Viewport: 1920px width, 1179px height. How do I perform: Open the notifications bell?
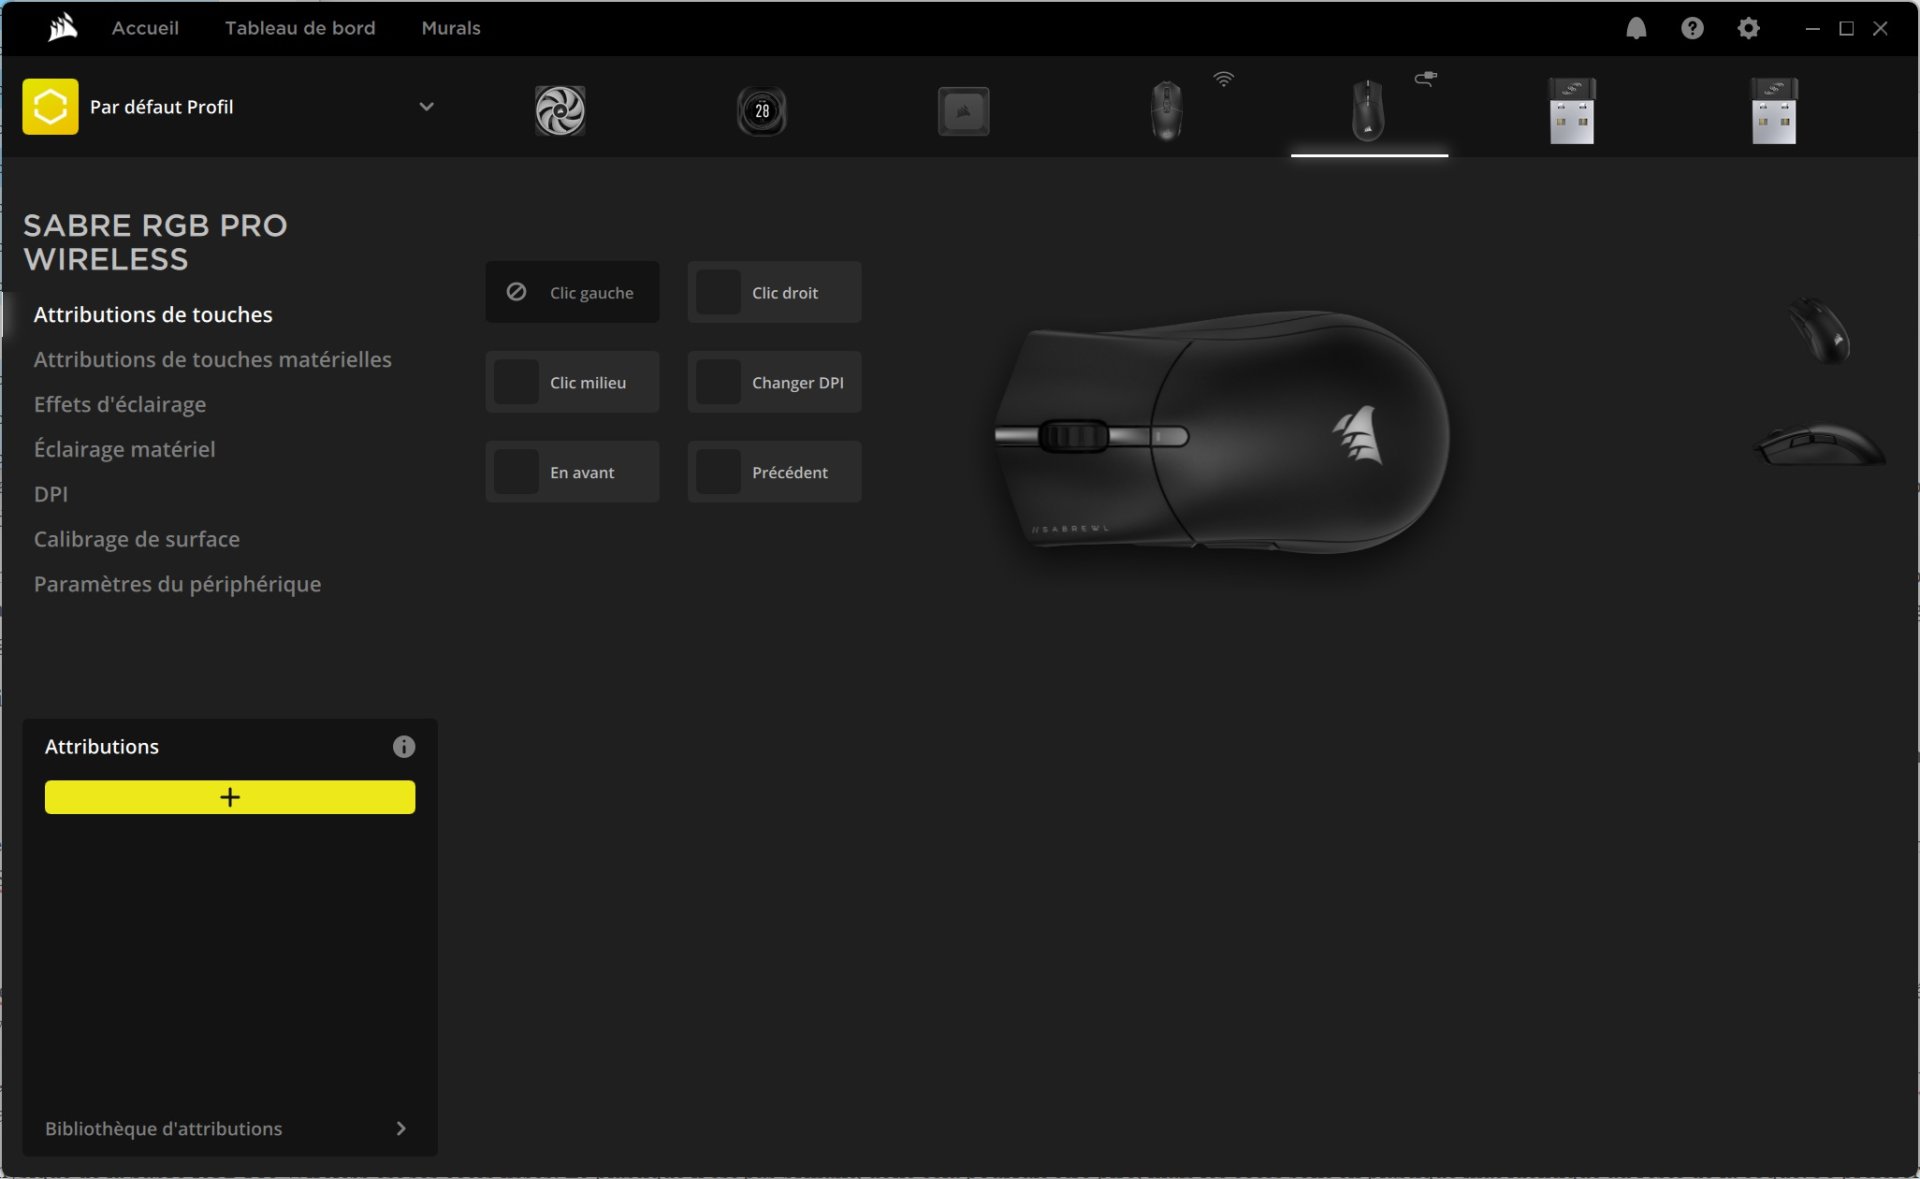click(x=1636, y=28)
